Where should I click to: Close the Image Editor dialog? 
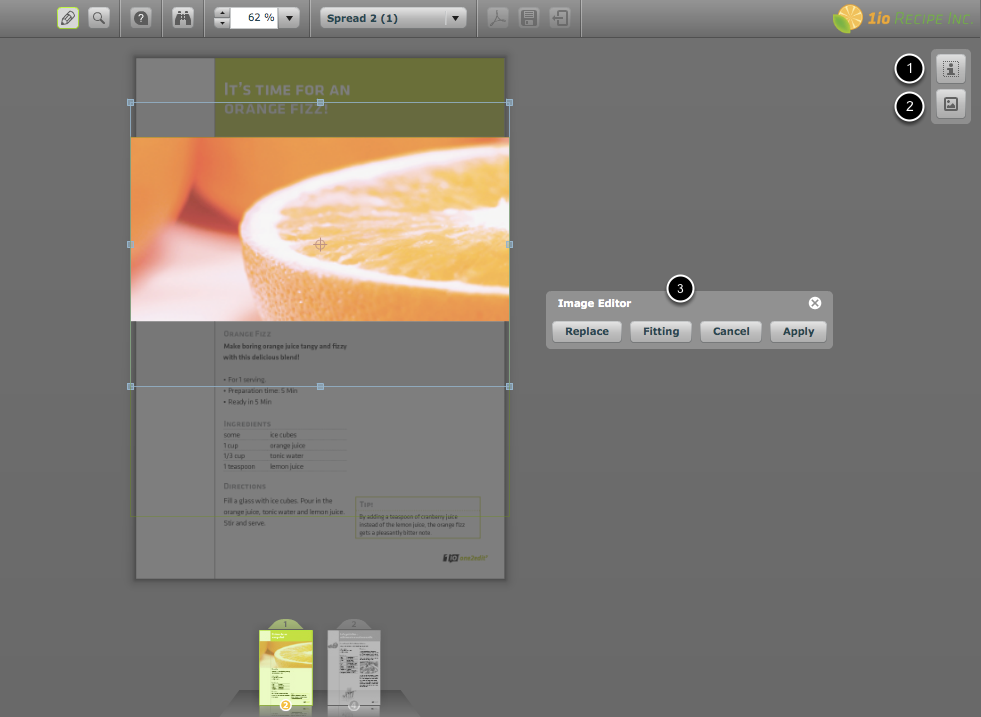[x=814, y=303]
